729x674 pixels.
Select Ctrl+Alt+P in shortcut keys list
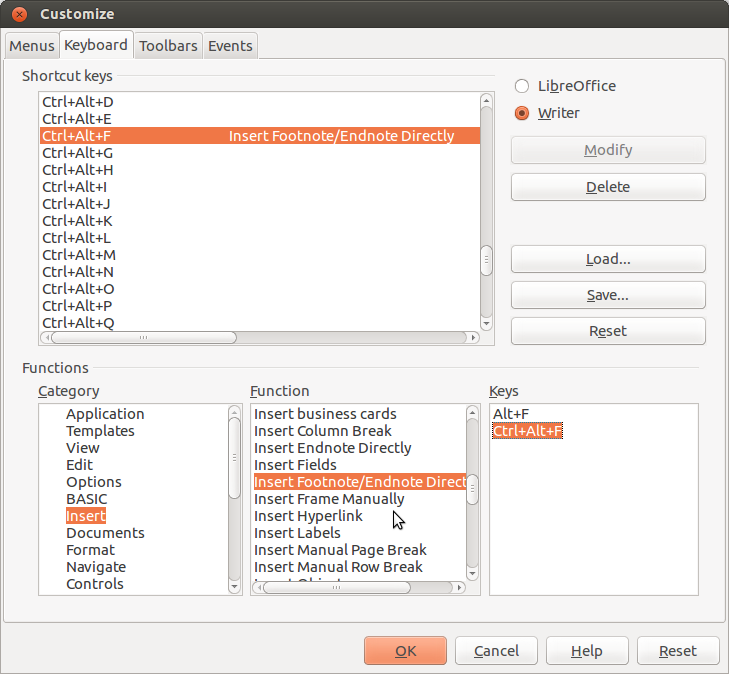(260, 306)
